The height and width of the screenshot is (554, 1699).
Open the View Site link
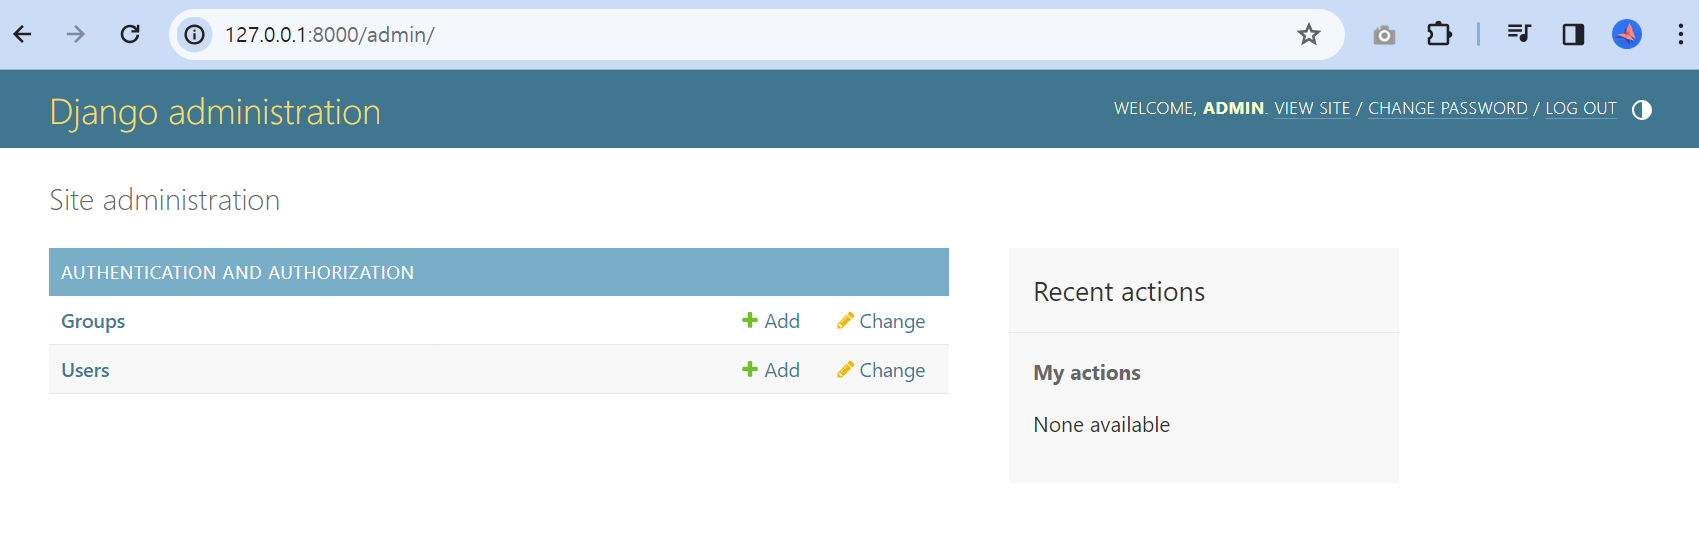(x=1312, y=108)
